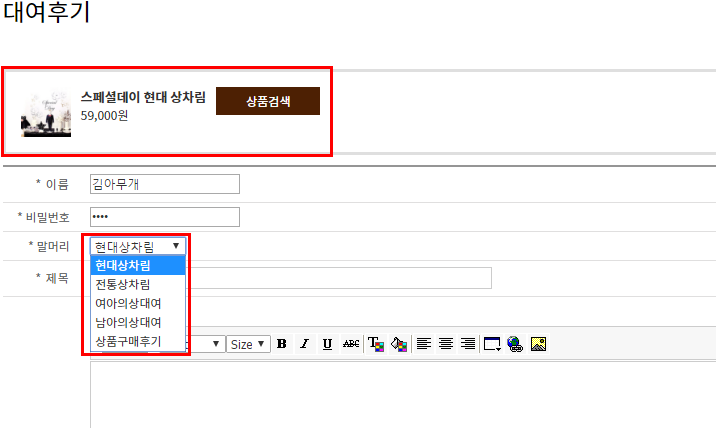Open the background fill color tool

[x=399, y=344]
